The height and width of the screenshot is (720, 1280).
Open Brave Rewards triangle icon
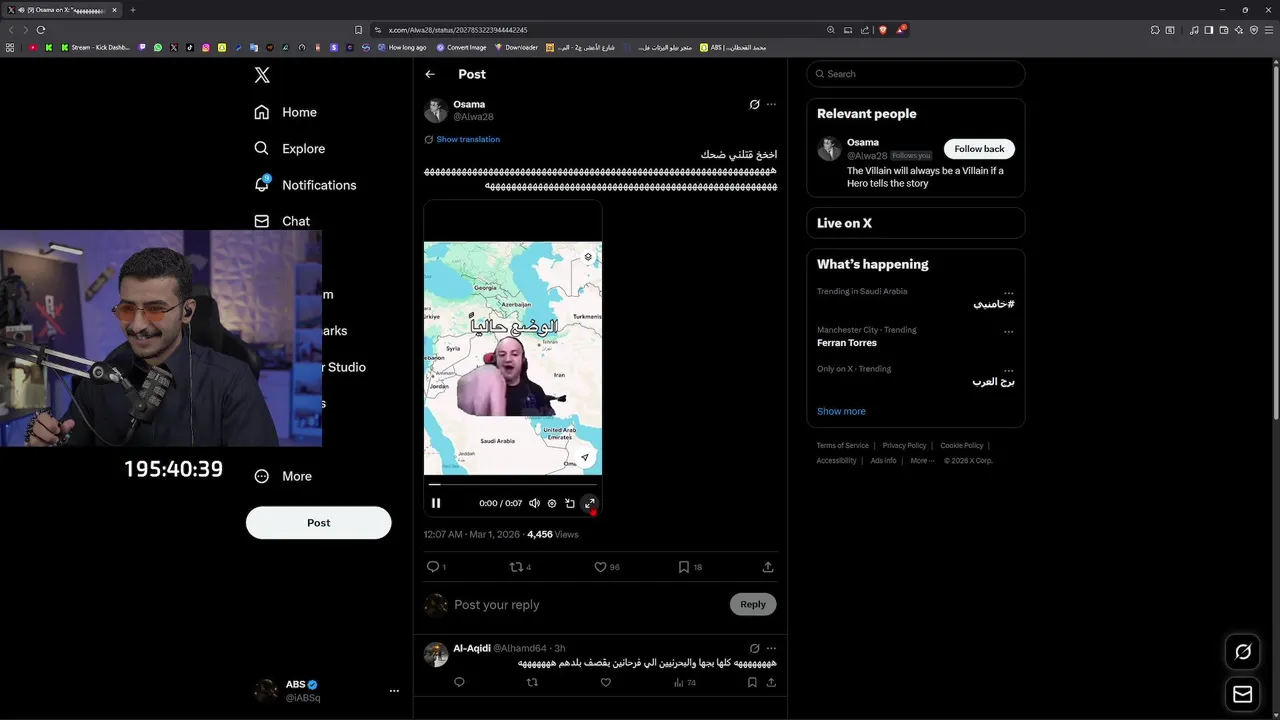(x=900, y=30)
